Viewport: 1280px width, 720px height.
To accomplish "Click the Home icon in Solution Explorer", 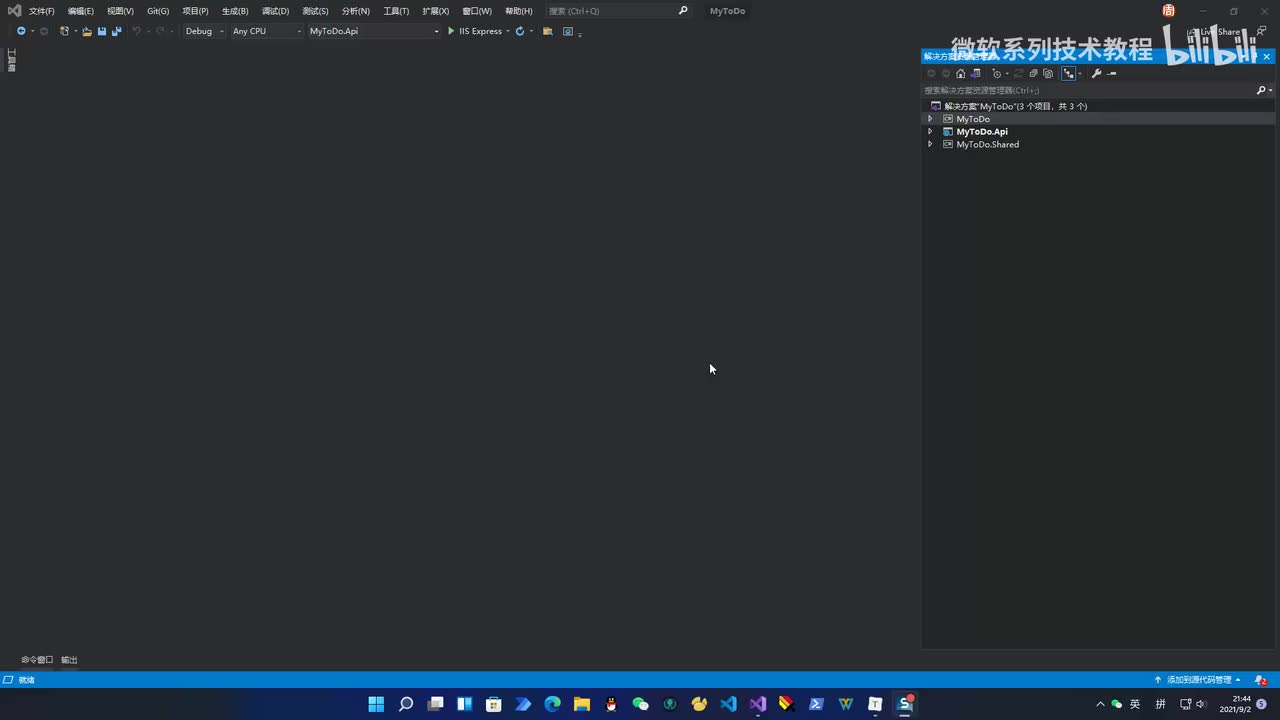I will coord(960,73).
